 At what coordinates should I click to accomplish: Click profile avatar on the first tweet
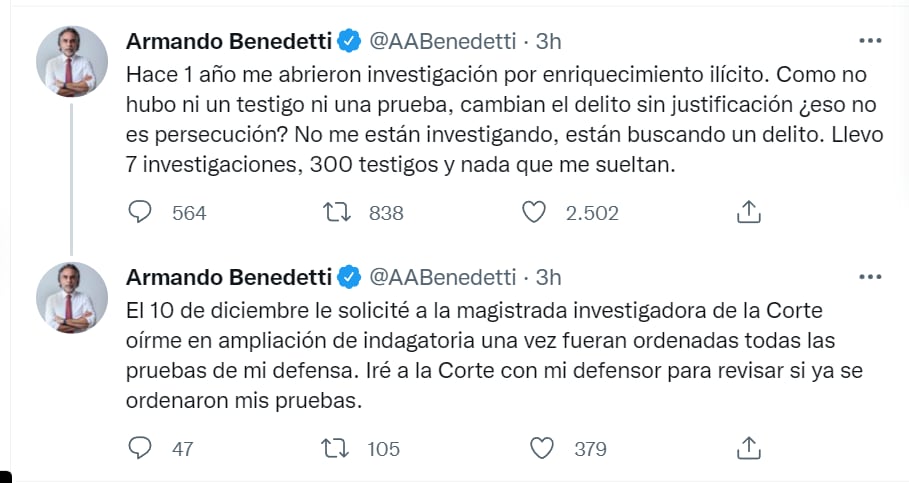pyautogui.click(x=72, y=61)
